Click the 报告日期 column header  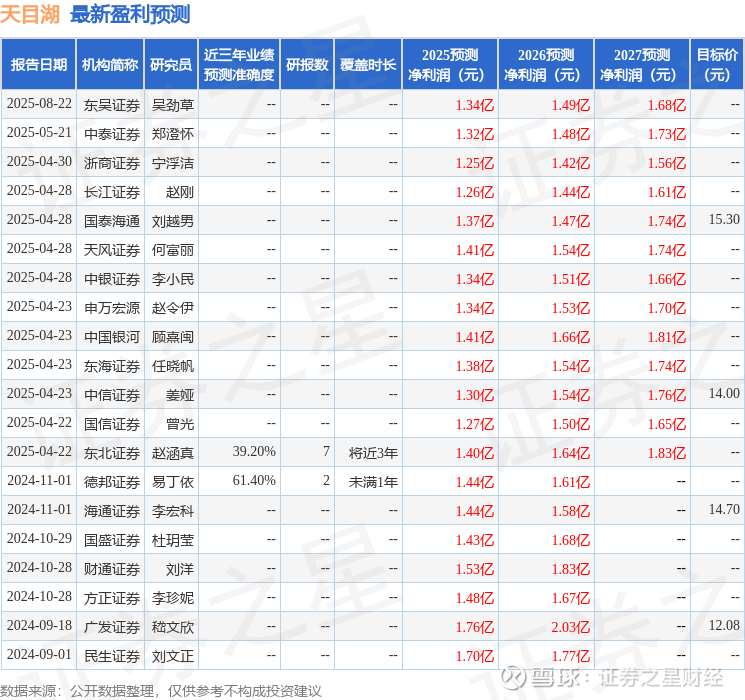coord(38,65)
